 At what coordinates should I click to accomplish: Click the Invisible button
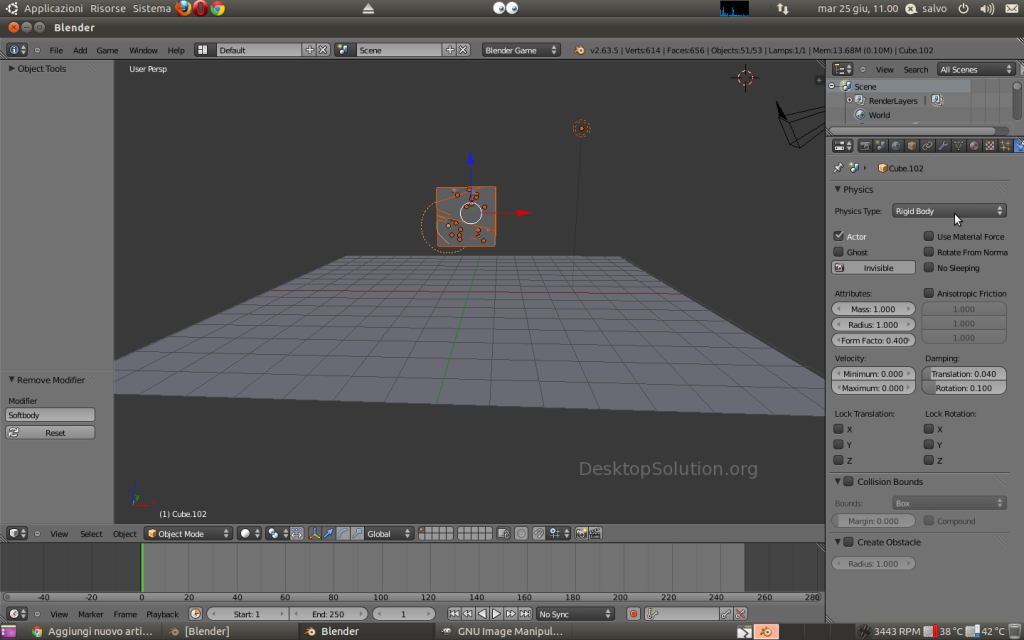(874, 268)
